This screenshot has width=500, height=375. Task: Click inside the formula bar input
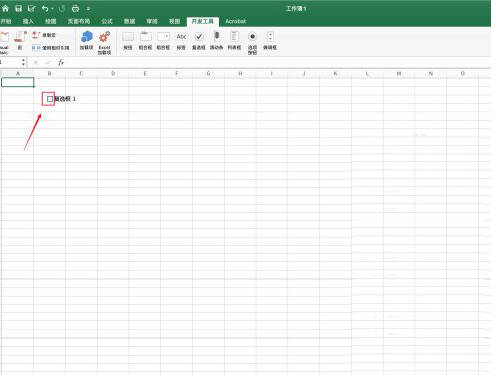pos(278,62)
